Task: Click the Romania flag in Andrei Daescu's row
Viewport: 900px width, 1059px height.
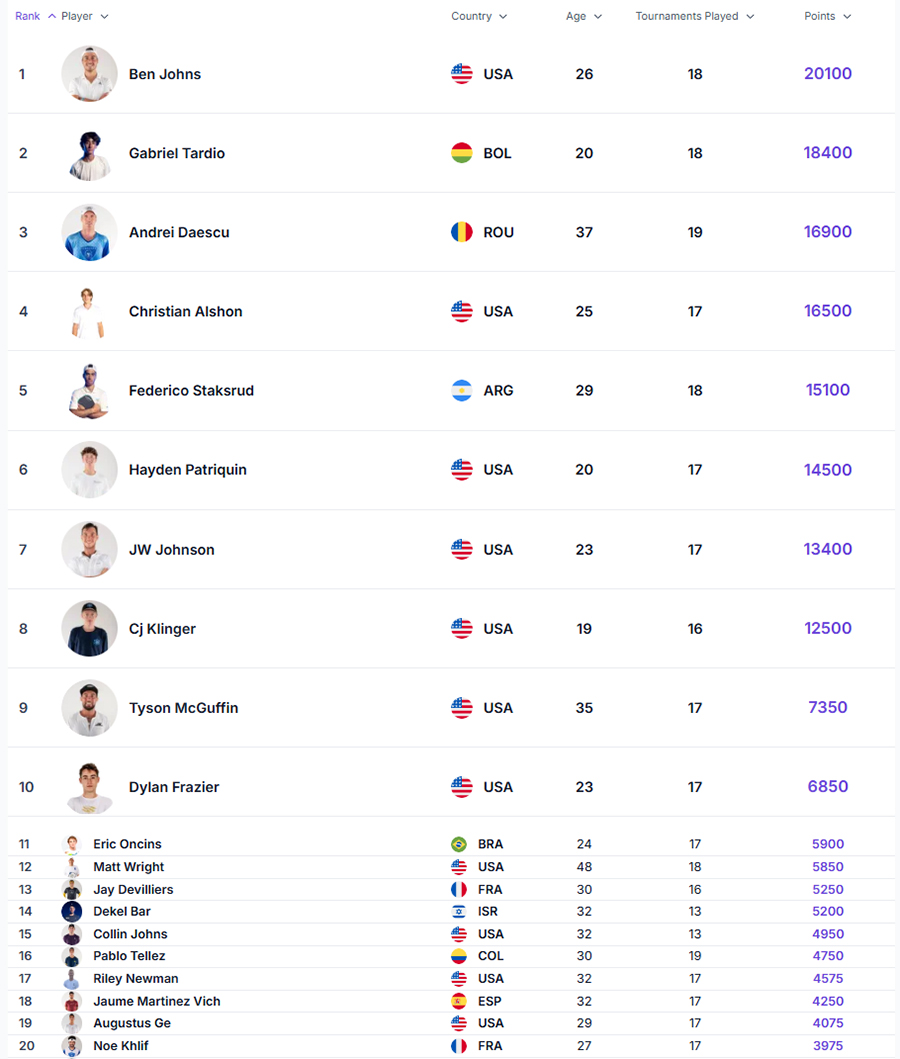Action: (x=461, y=232)
